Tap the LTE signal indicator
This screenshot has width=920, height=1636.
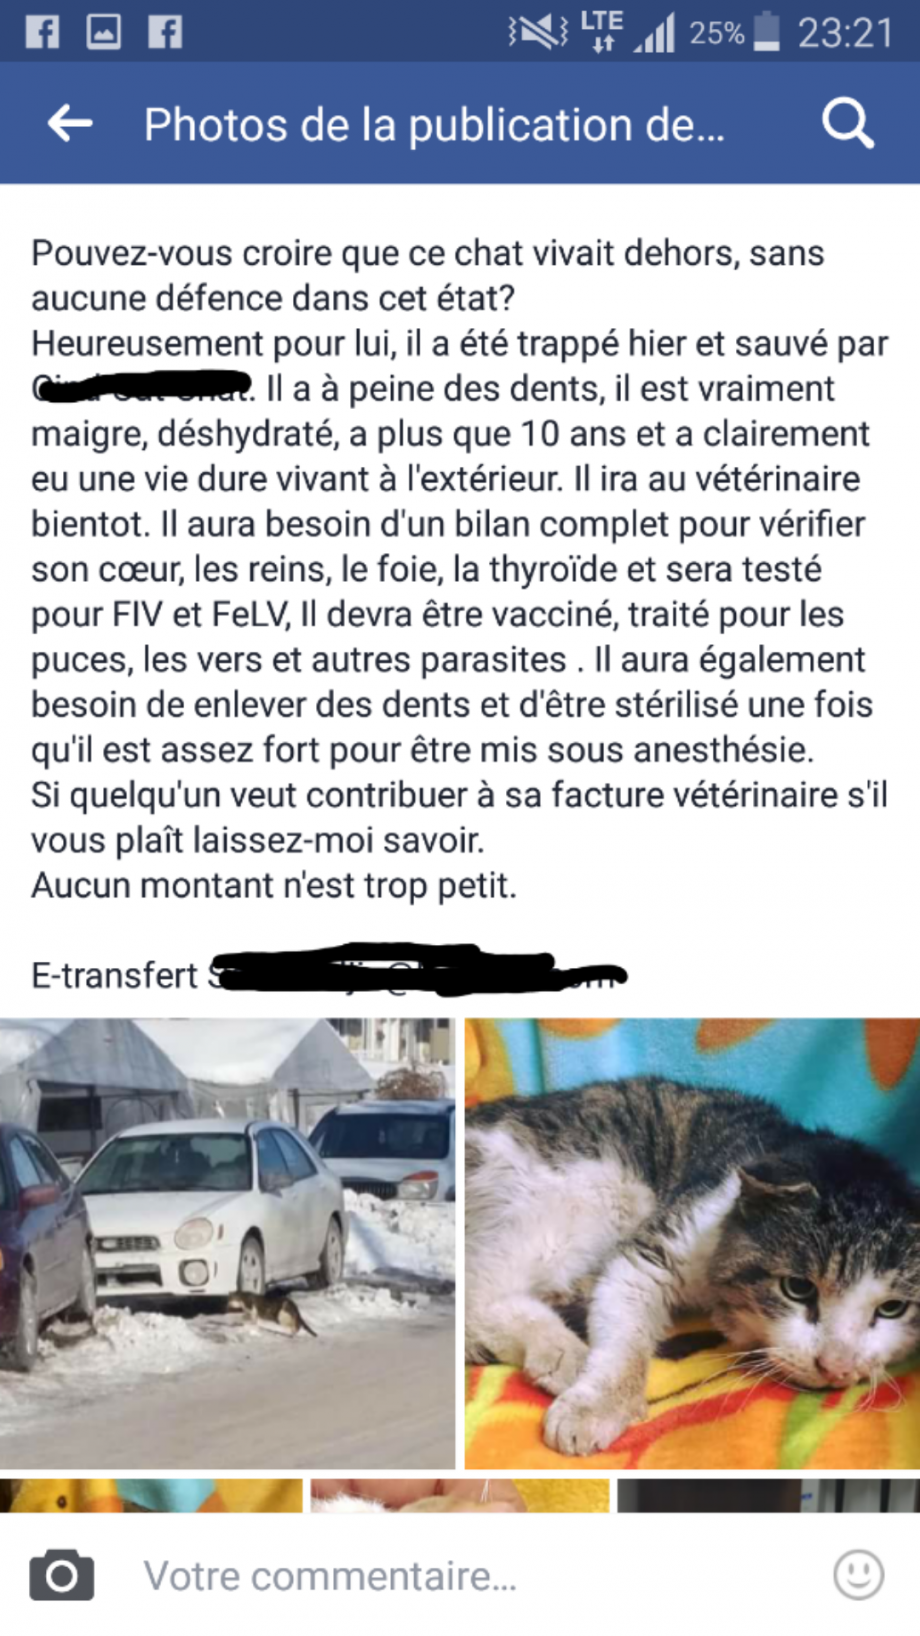pyautogui.click(x=602, y=31)
